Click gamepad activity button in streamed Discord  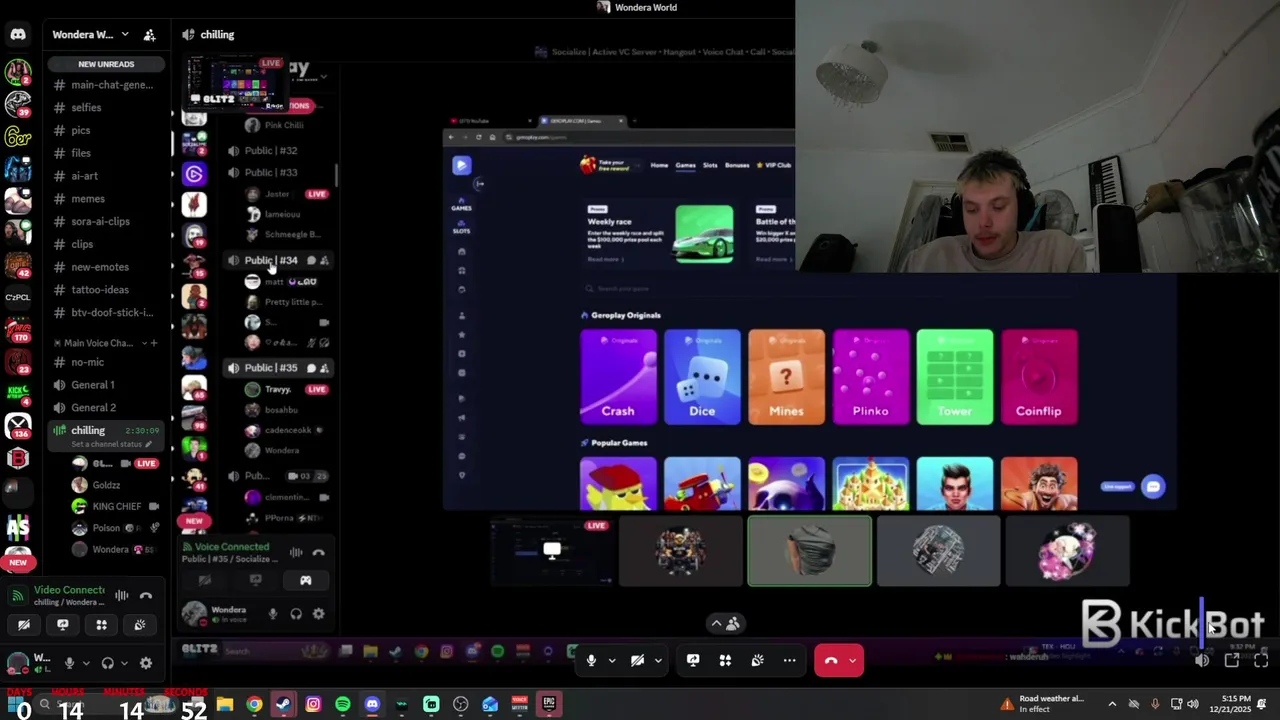(306, 580)
